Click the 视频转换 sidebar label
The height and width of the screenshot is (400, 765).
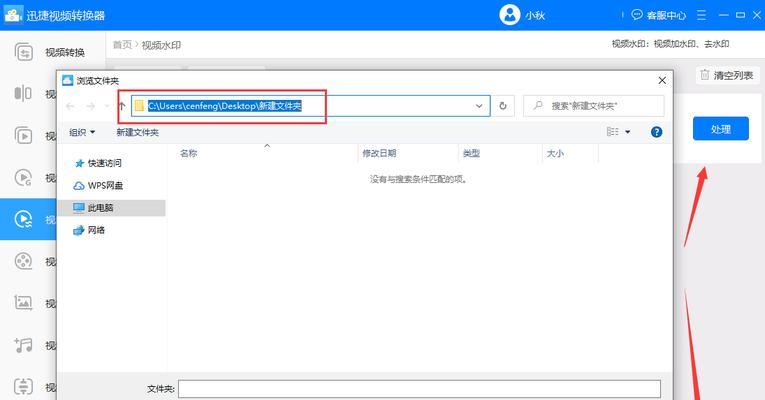click(x=65, y=52)
